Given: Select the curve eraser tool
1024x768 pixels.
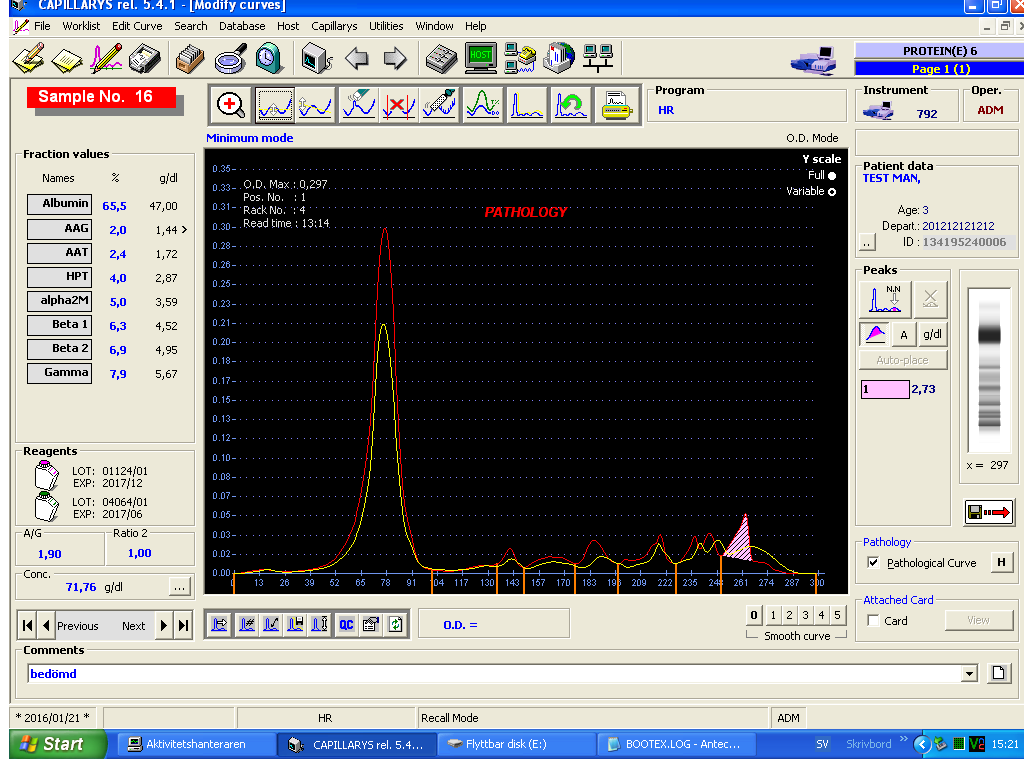Looking at the screenshot, I should point(358,104).
